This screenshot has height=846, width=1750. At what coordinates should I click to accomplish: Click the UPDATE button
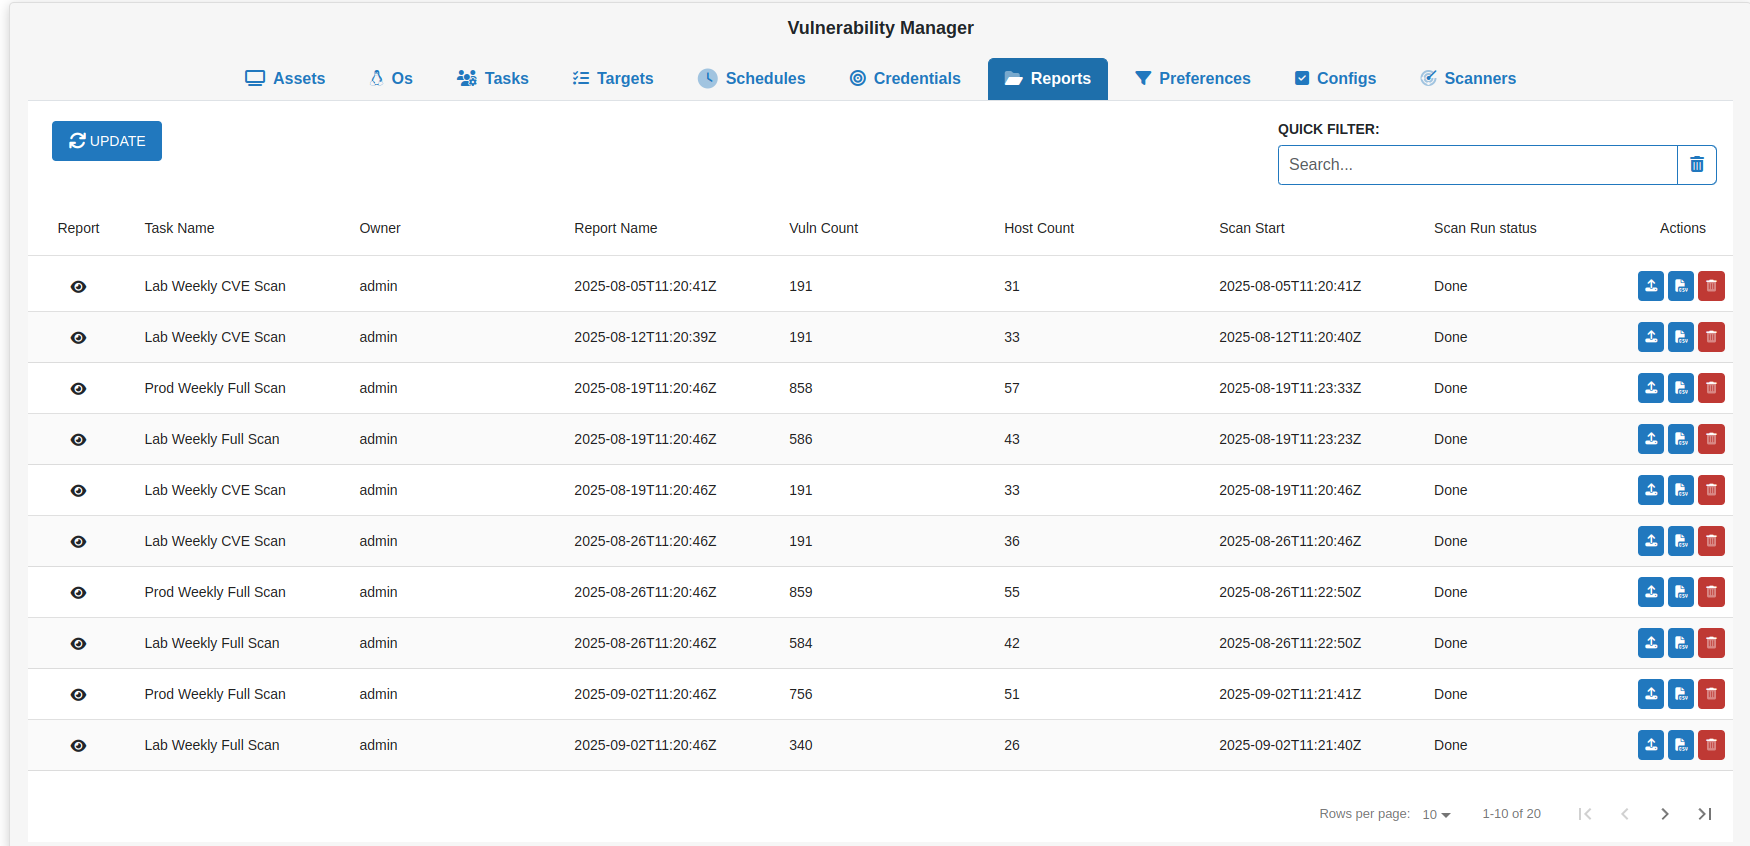point(107,141)
